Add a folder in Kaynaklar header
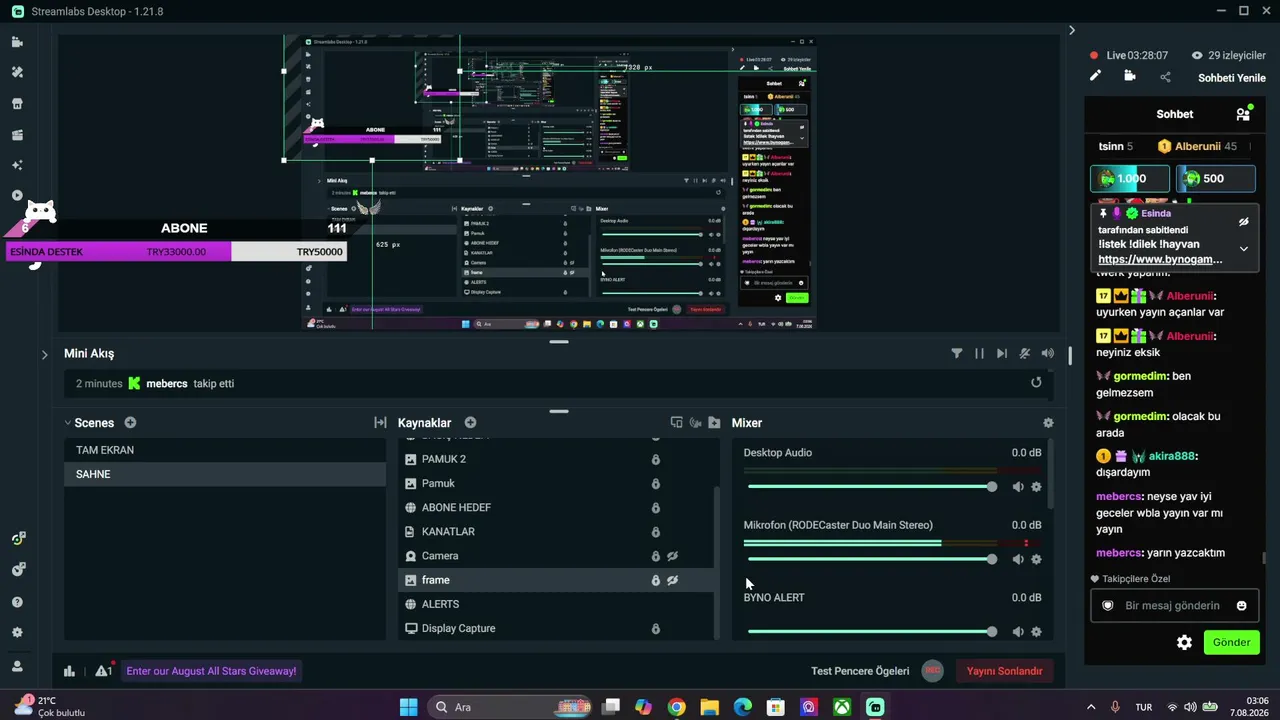The image size is (1280, 720). tap(714, 423)
